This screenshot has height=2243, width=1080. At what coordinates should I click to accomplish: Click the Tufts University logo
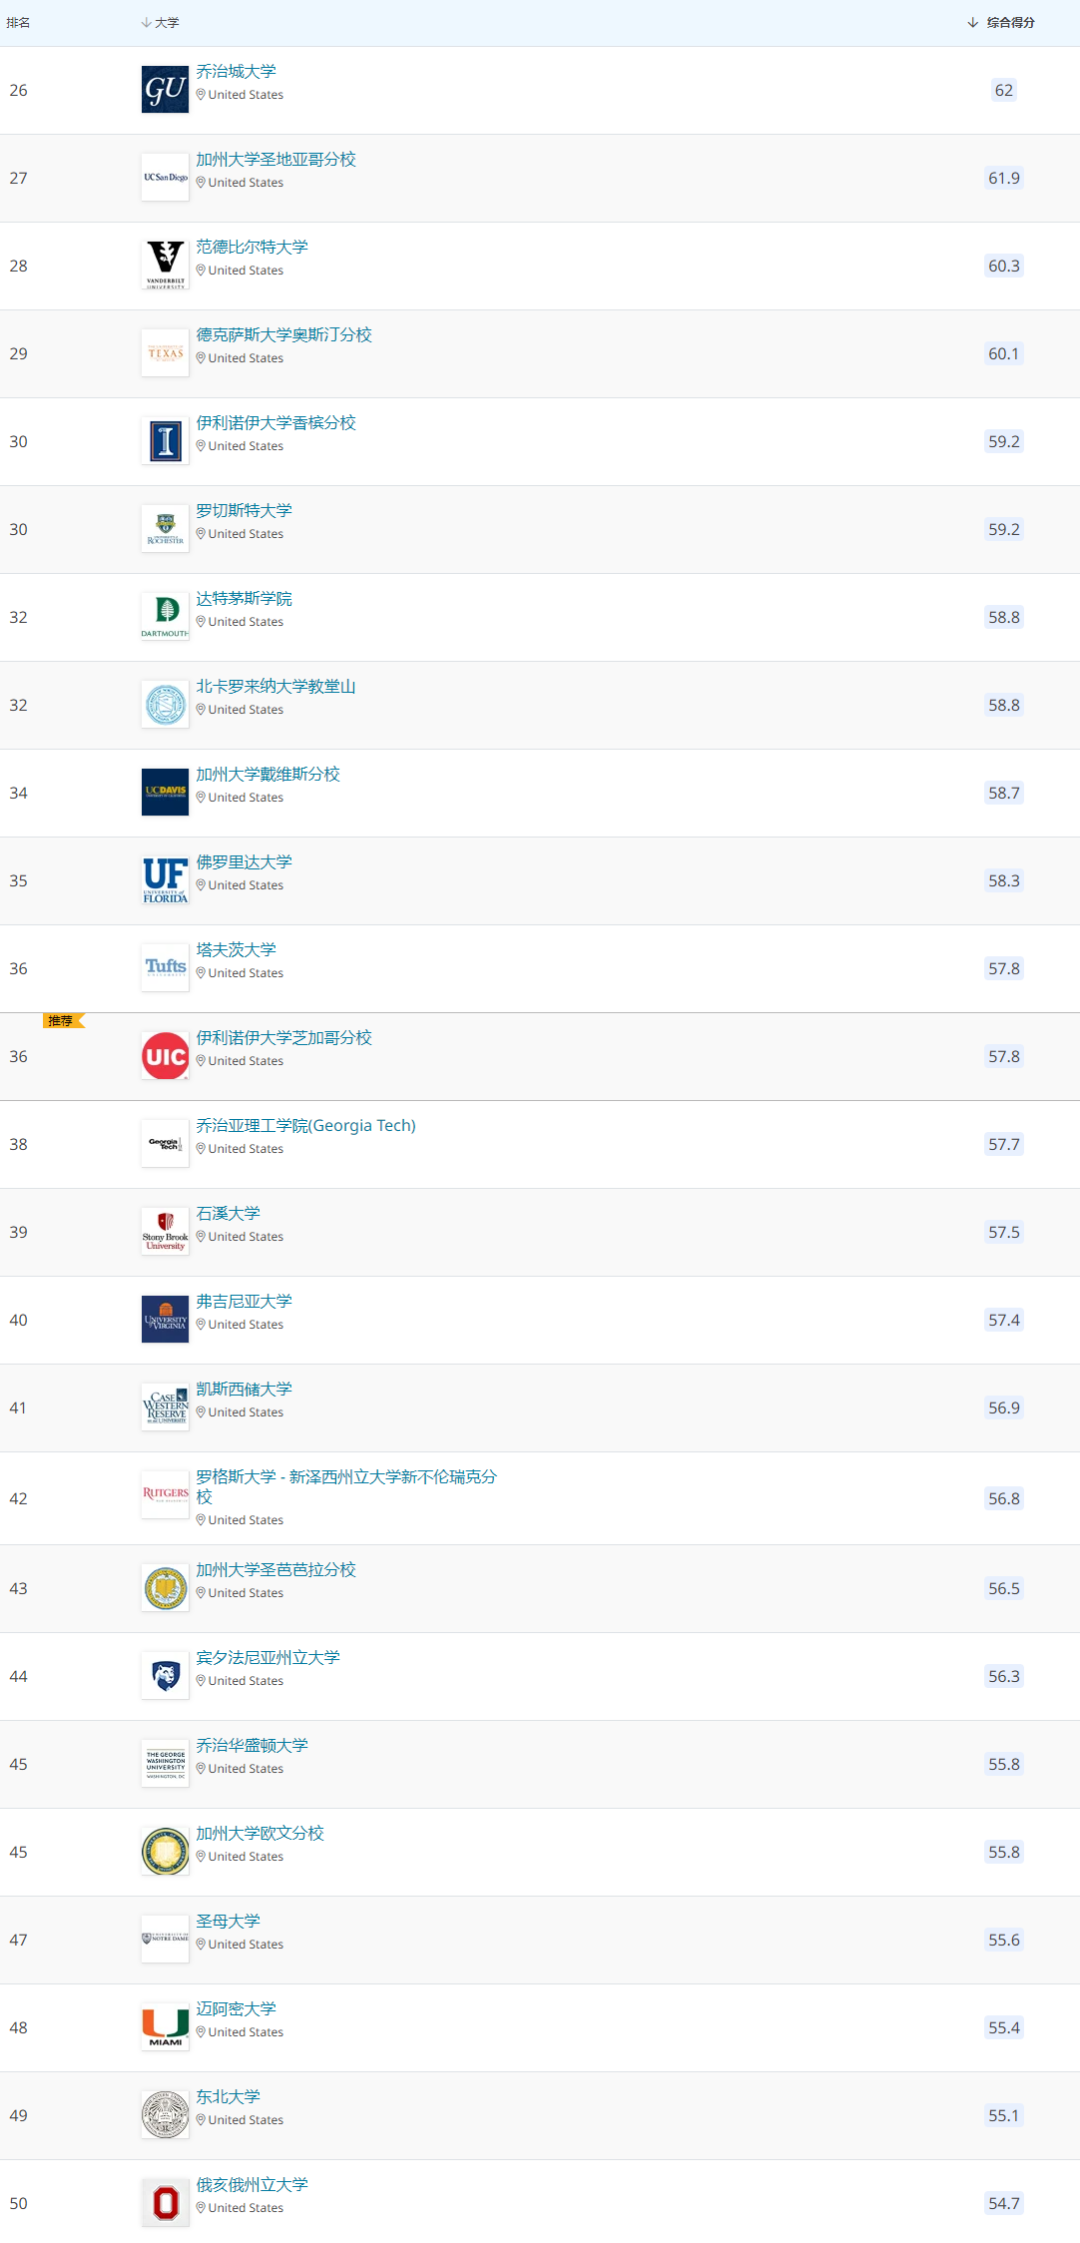[165, 967]
